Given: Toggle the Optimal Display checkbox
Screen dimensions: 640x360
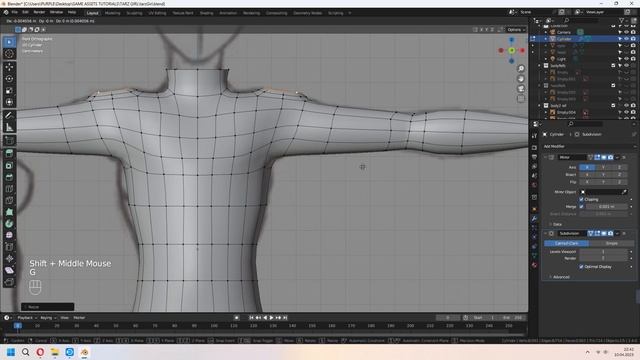Looking at the screenshot, I should click(x=581, y=267).
